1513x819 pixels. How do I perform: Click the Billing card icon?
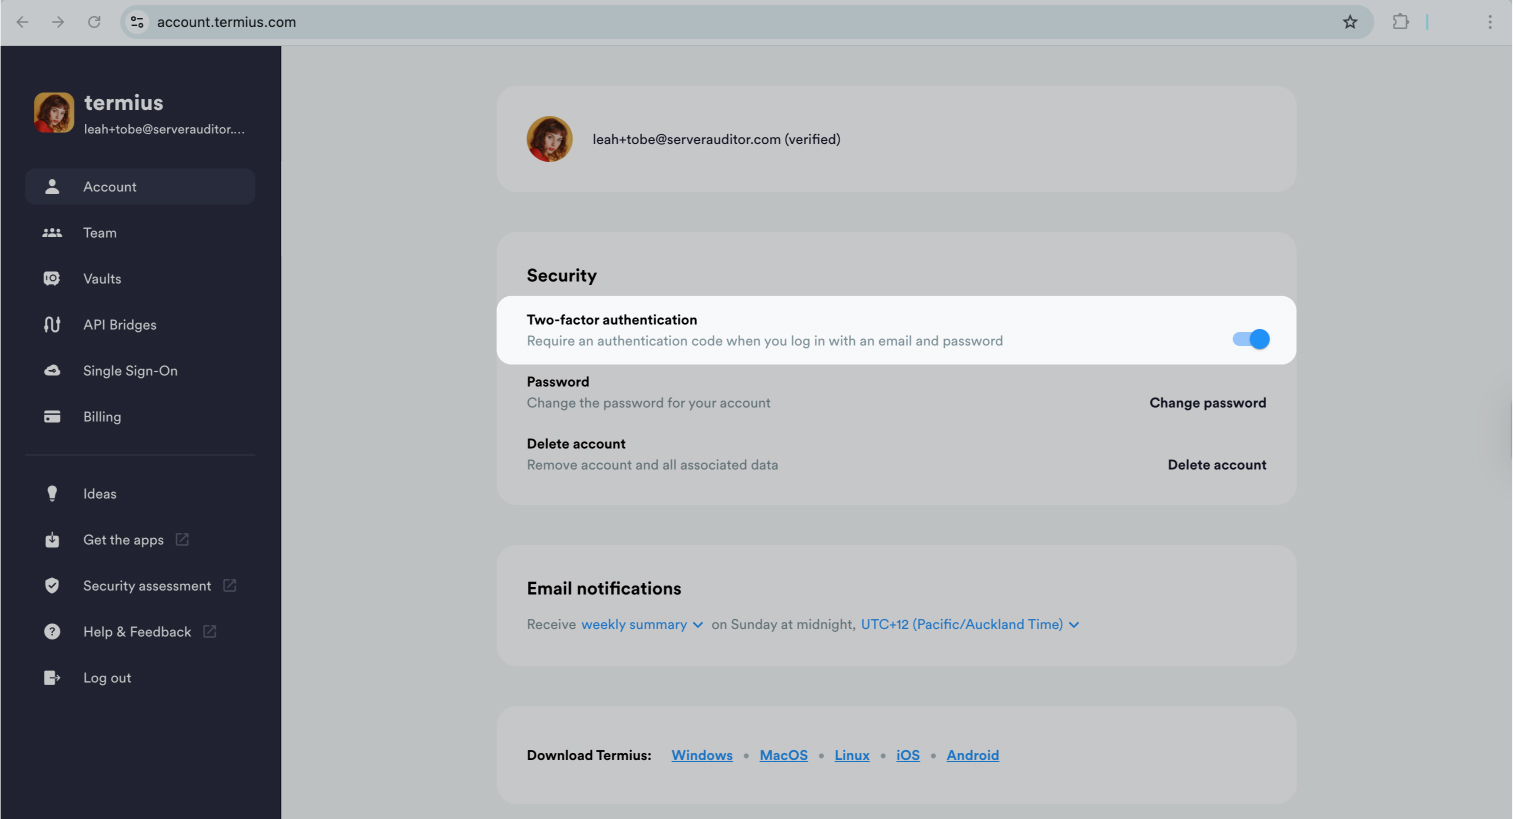(x=52, y=417)
